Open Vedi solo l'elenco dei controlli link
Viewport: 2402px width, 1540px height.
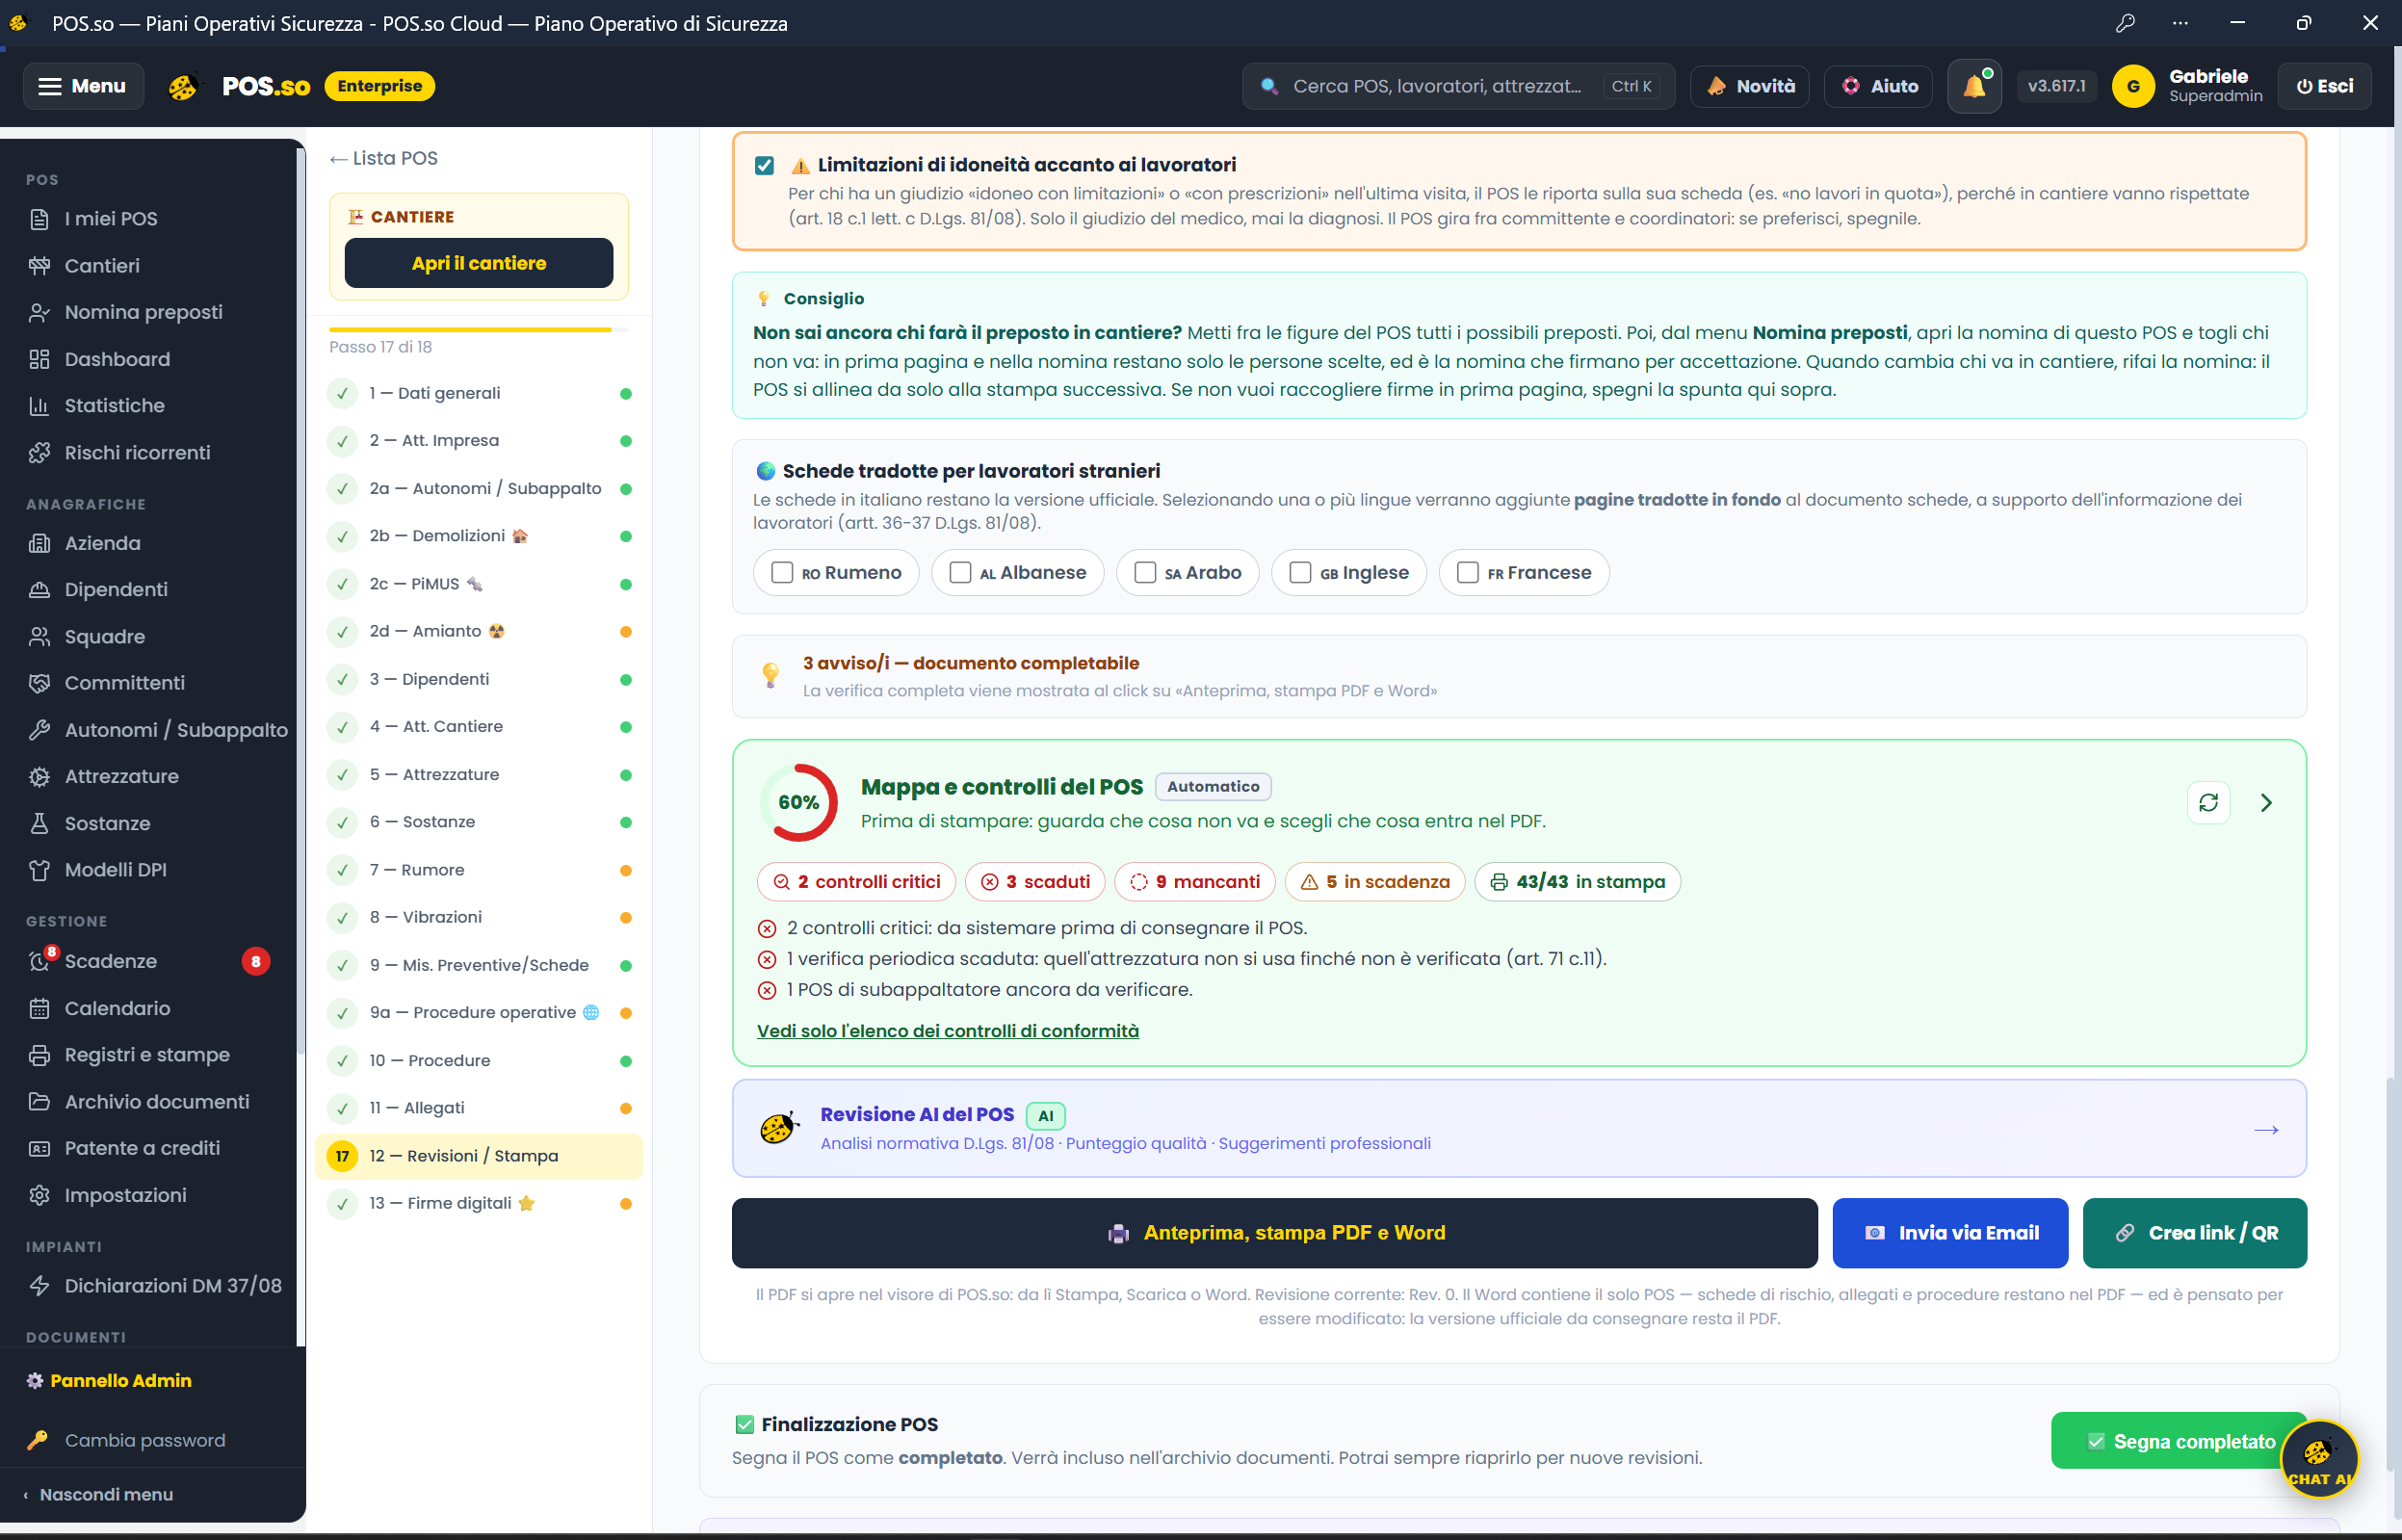[947, 1030]
